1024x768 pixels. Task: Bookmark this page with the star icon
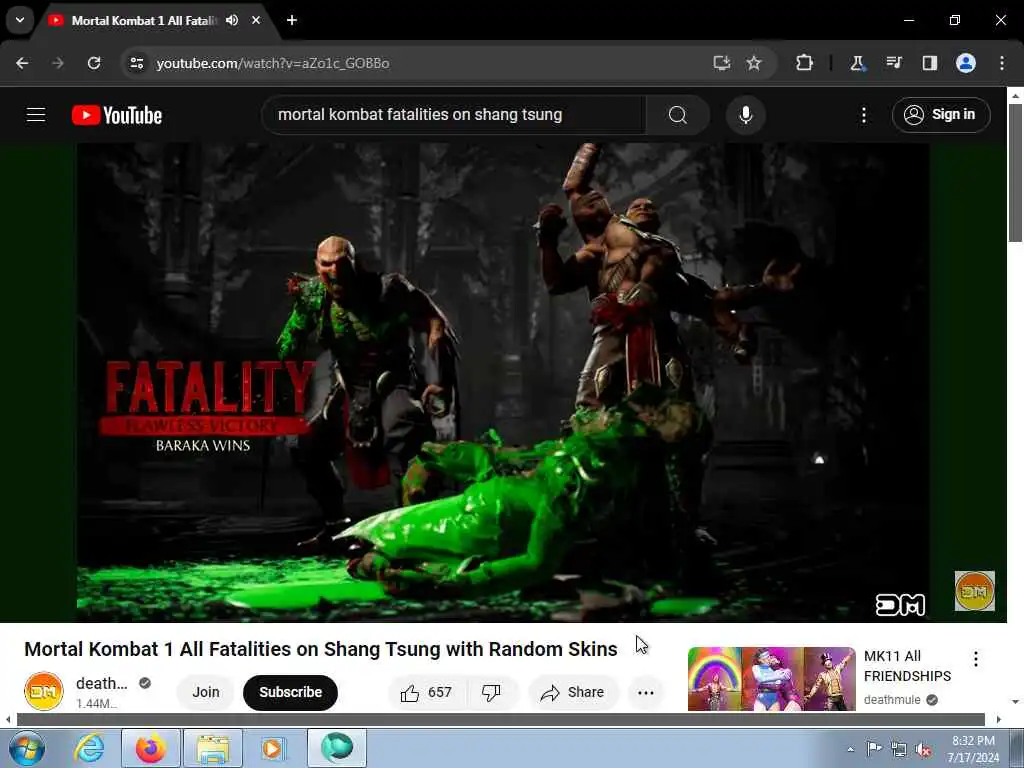[754, 63]
